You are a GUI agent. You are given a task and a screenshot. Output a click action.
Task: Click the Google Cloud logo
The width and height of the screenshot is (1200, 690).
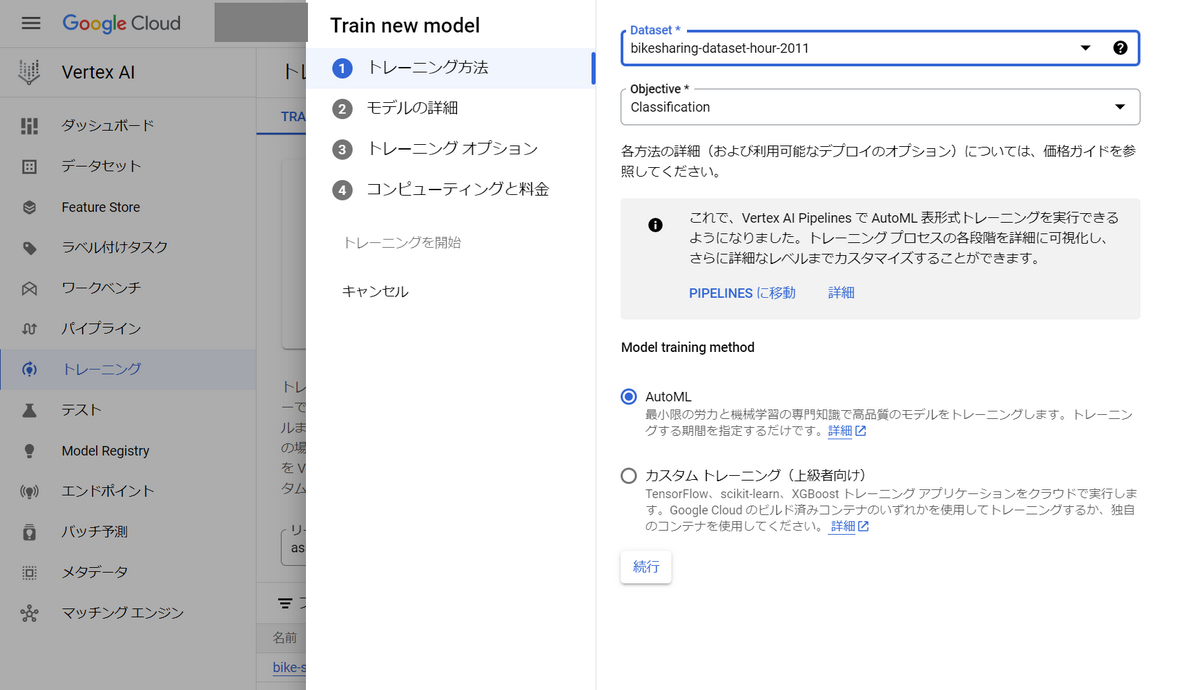pos(122,23)
